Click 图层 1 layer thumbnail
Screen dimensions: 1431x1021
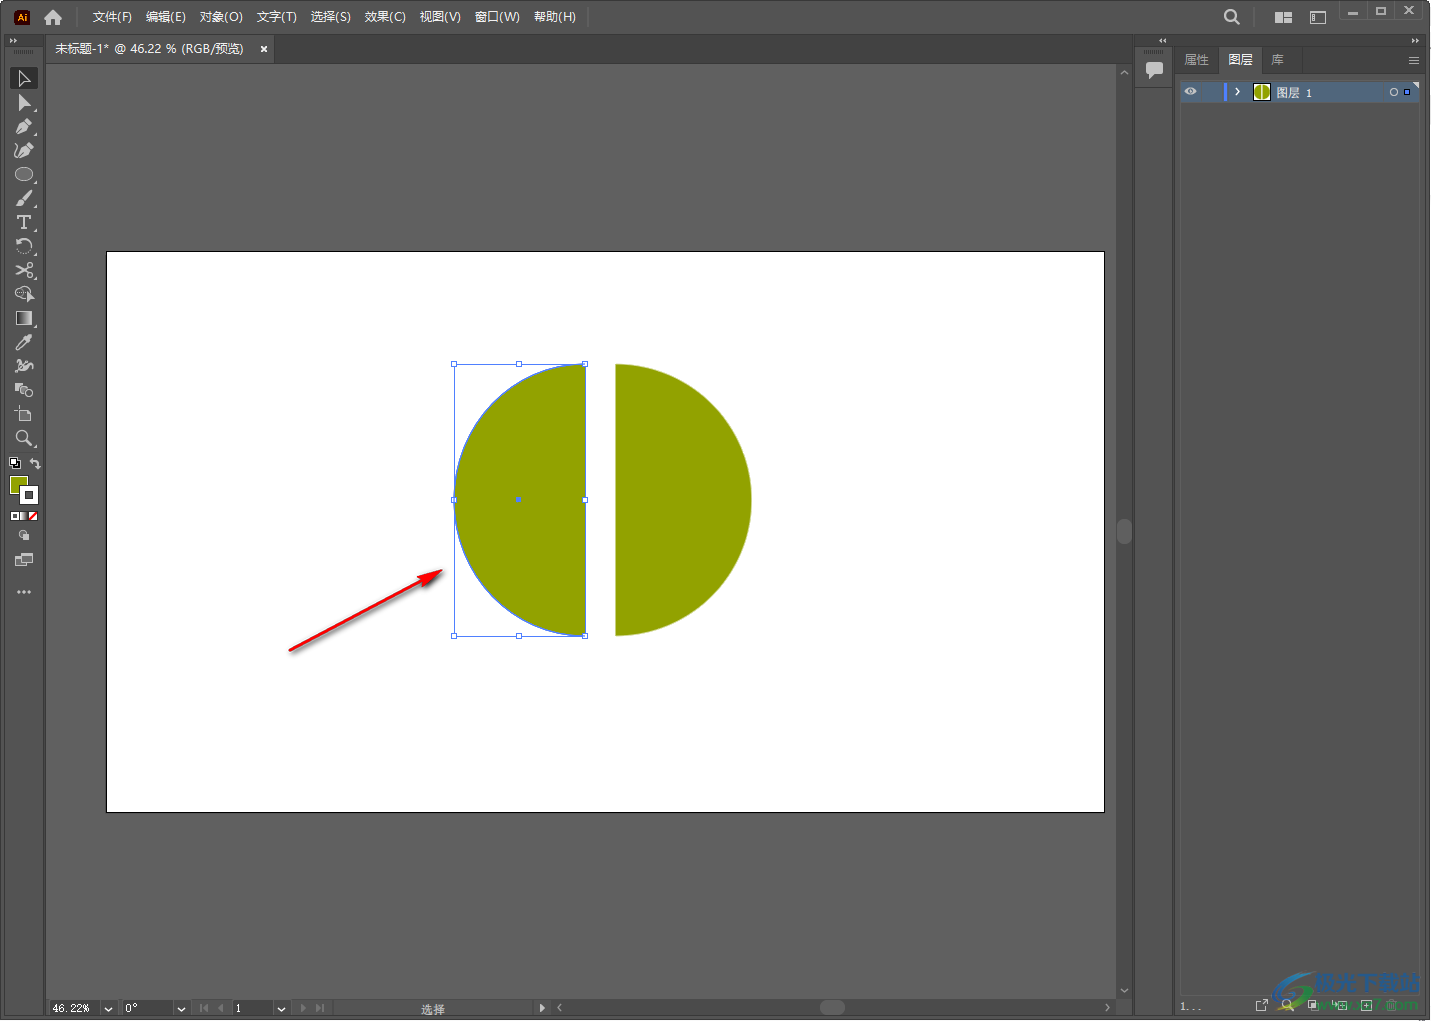pos(1262,92)
